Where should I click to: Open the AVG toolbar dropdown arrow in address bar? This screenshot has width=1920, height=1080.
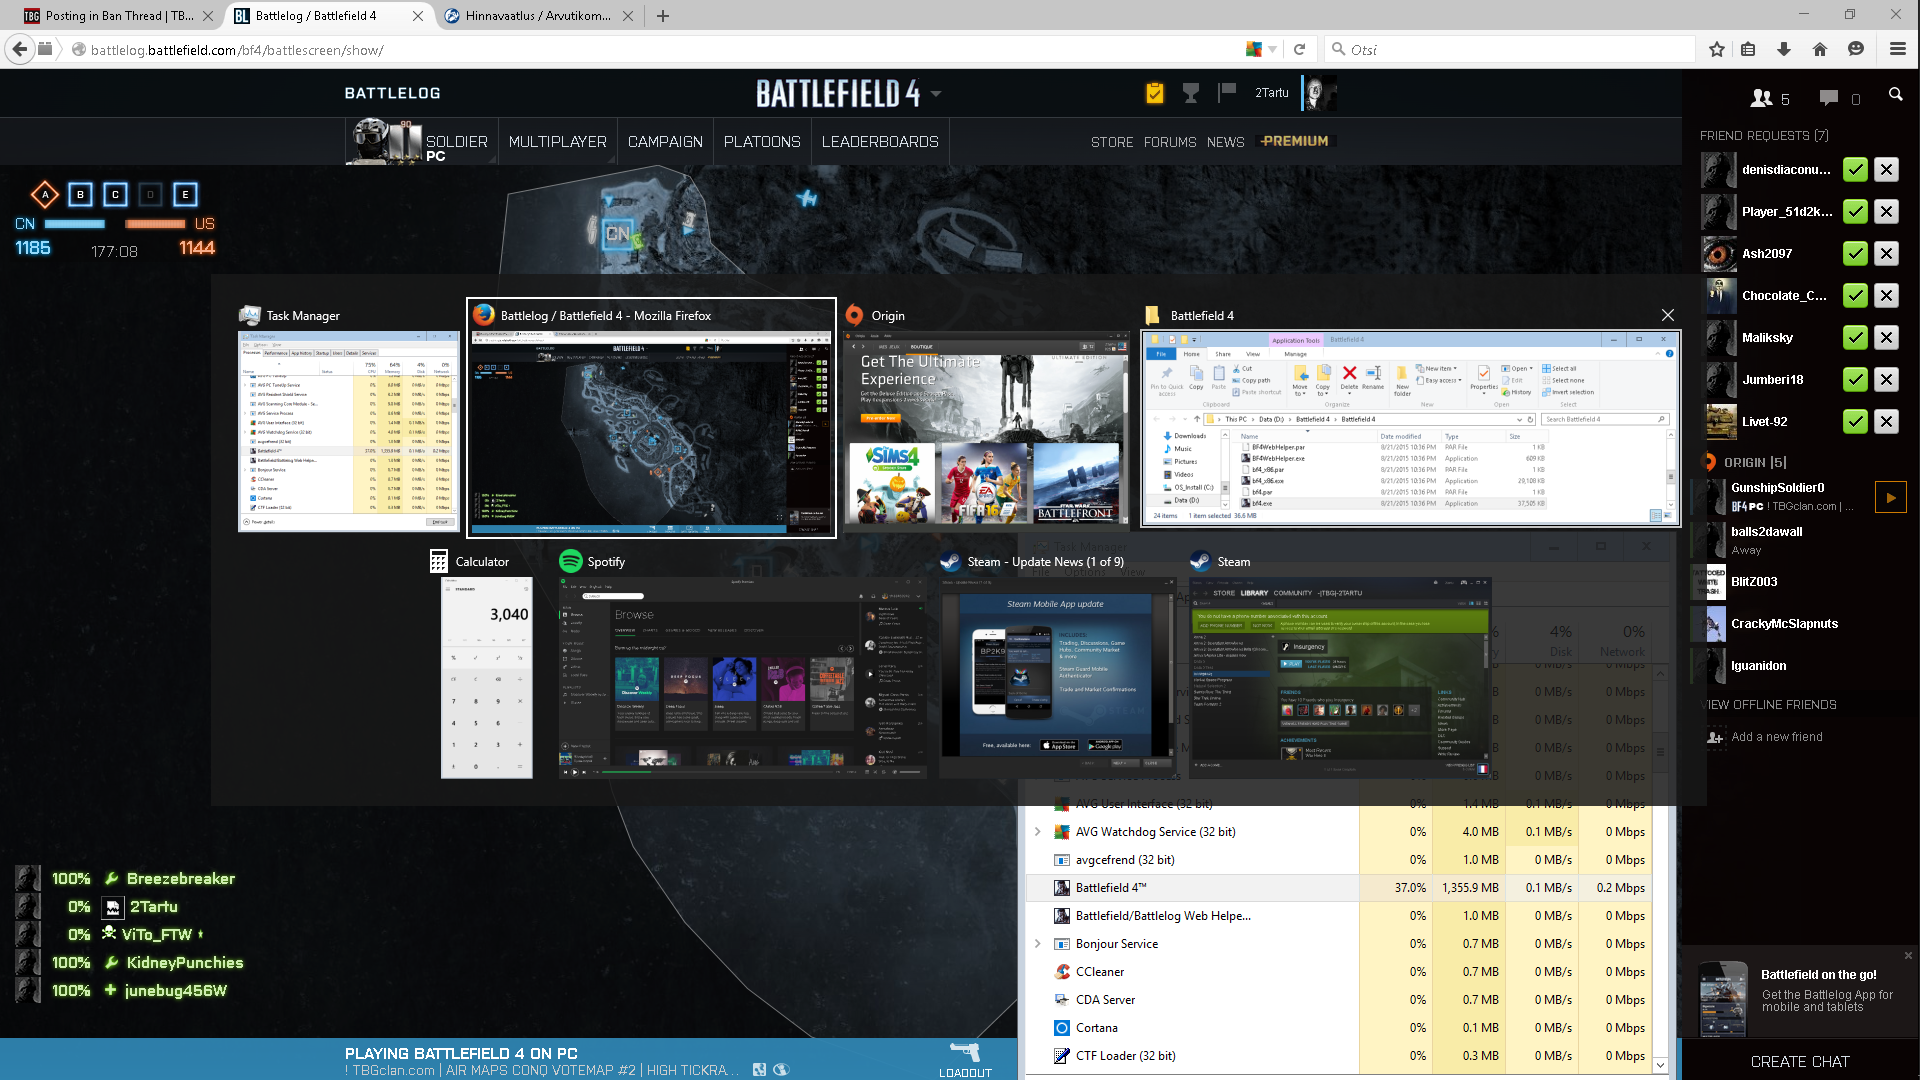tap(1272, 49)
